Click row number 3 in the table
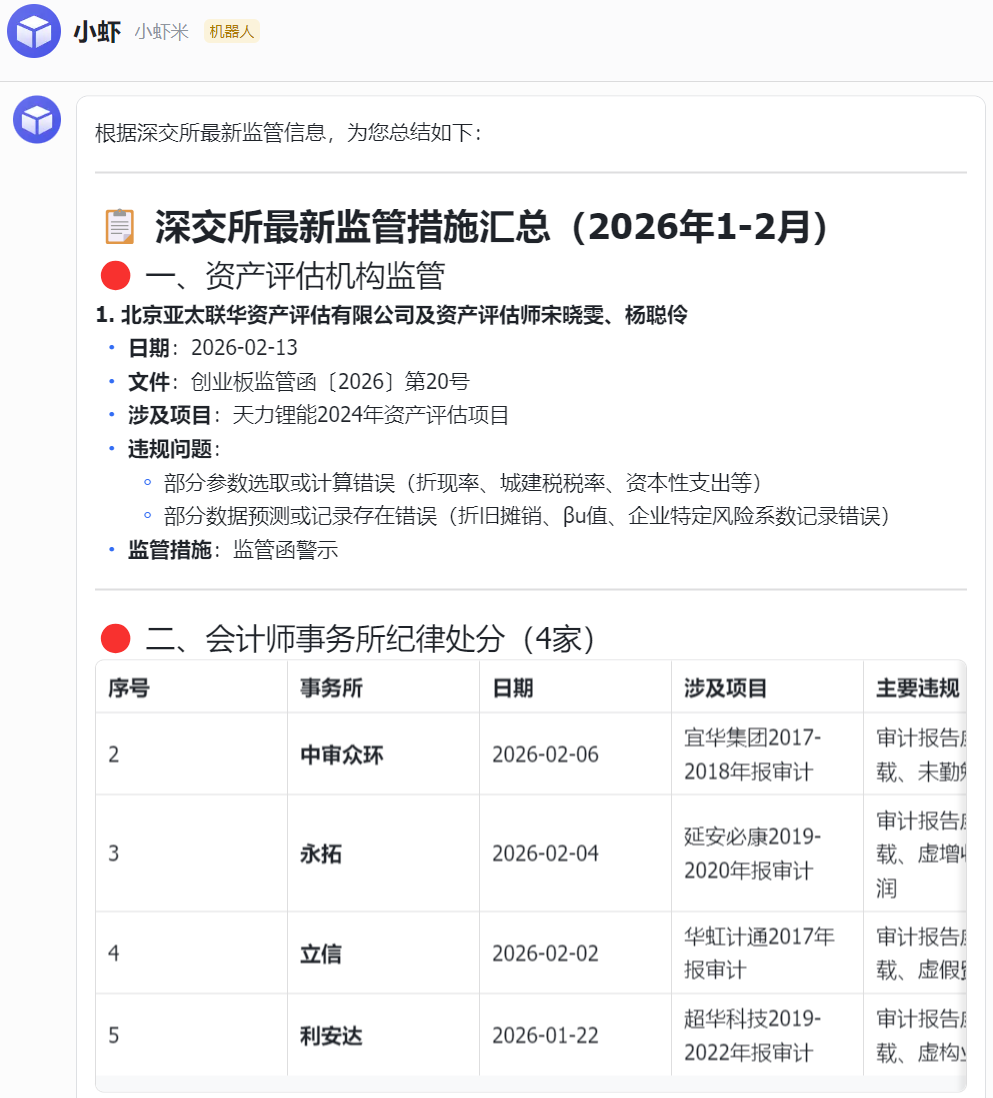993x1098 pixels. point(191,853)
